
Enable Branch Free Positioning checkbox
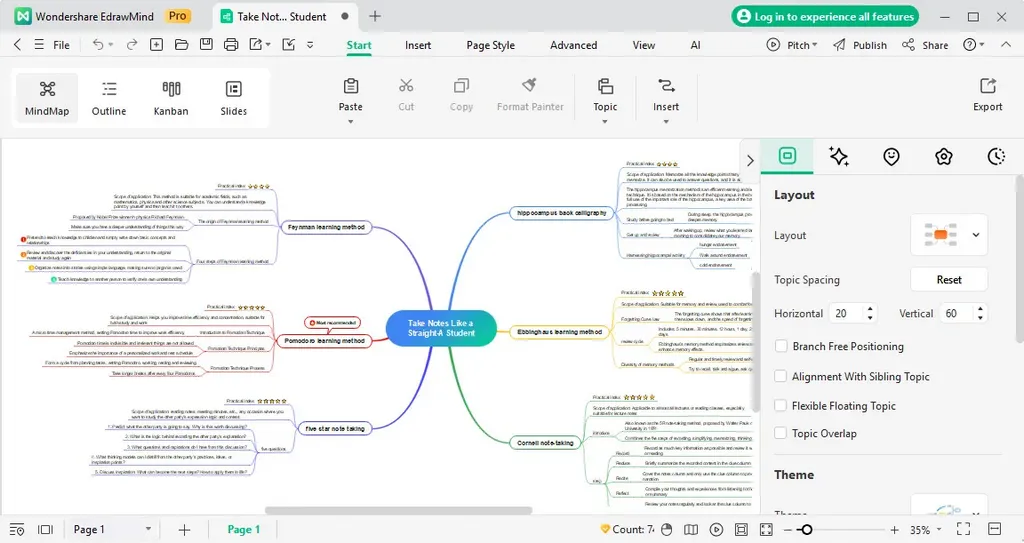click(780, 346)
